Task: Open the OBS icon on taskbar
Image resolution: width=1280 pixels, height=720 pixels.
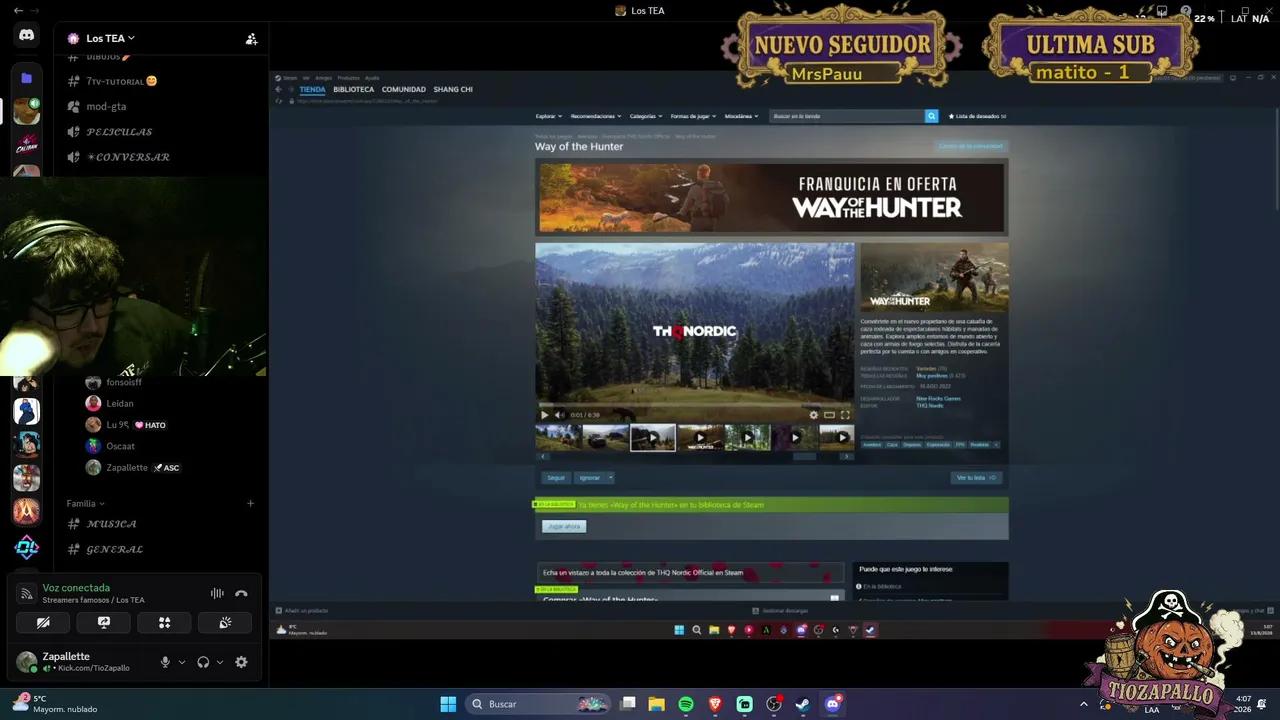Action: [x=774, y=704]
